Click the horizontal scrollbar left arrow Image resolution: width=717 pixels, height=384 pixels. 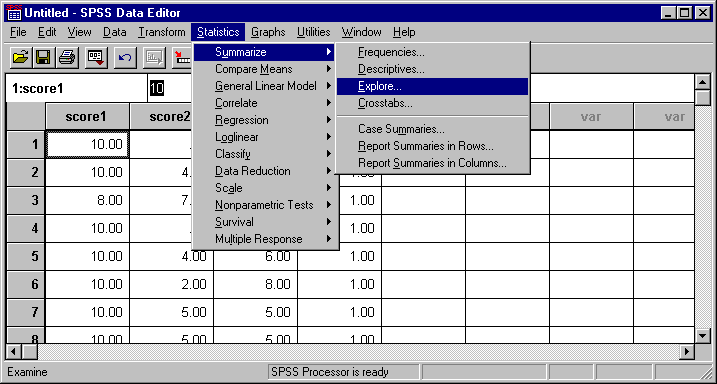coord(14,352)
